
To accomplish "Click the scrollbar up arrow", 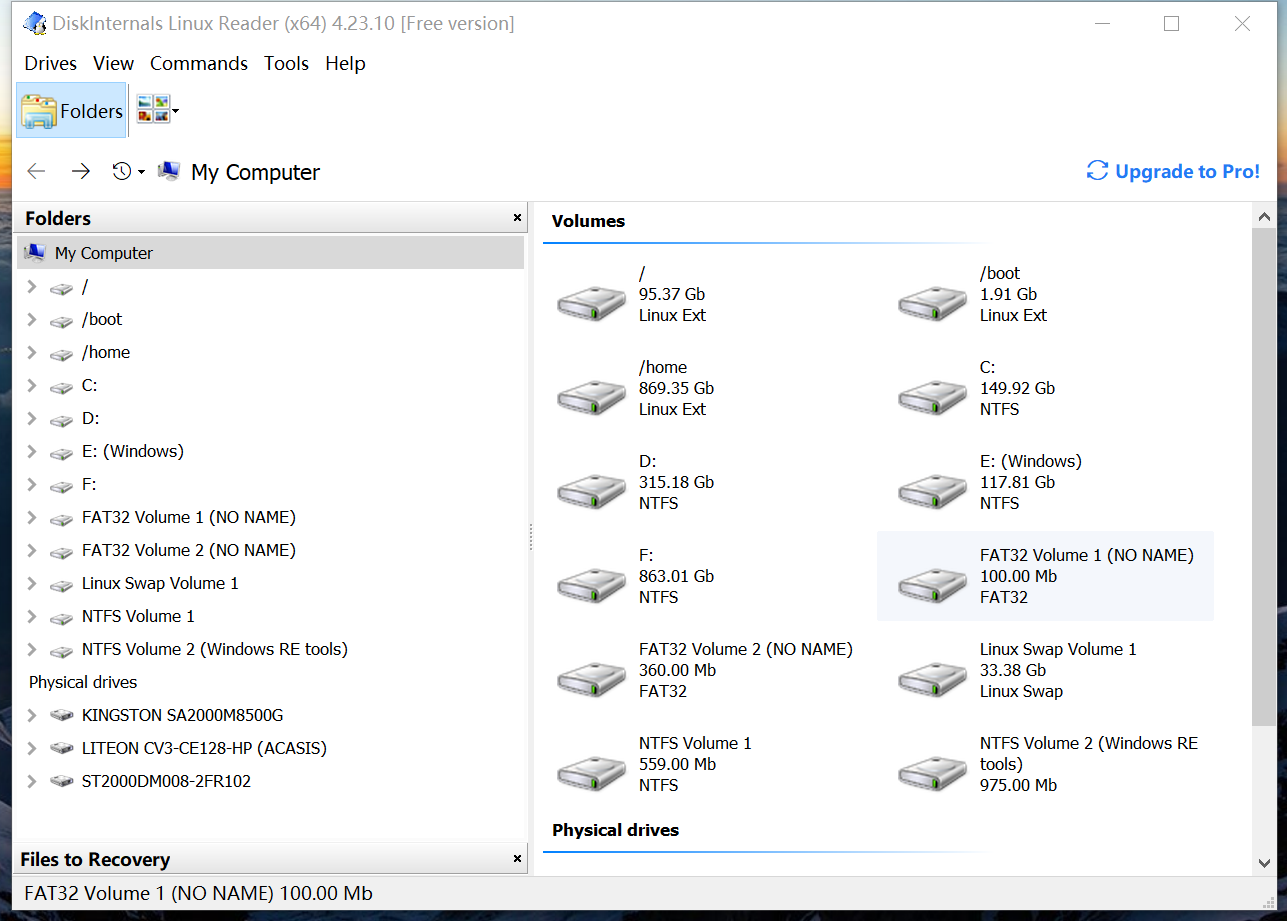I will pyautogui.click(x=1264, y=217).
